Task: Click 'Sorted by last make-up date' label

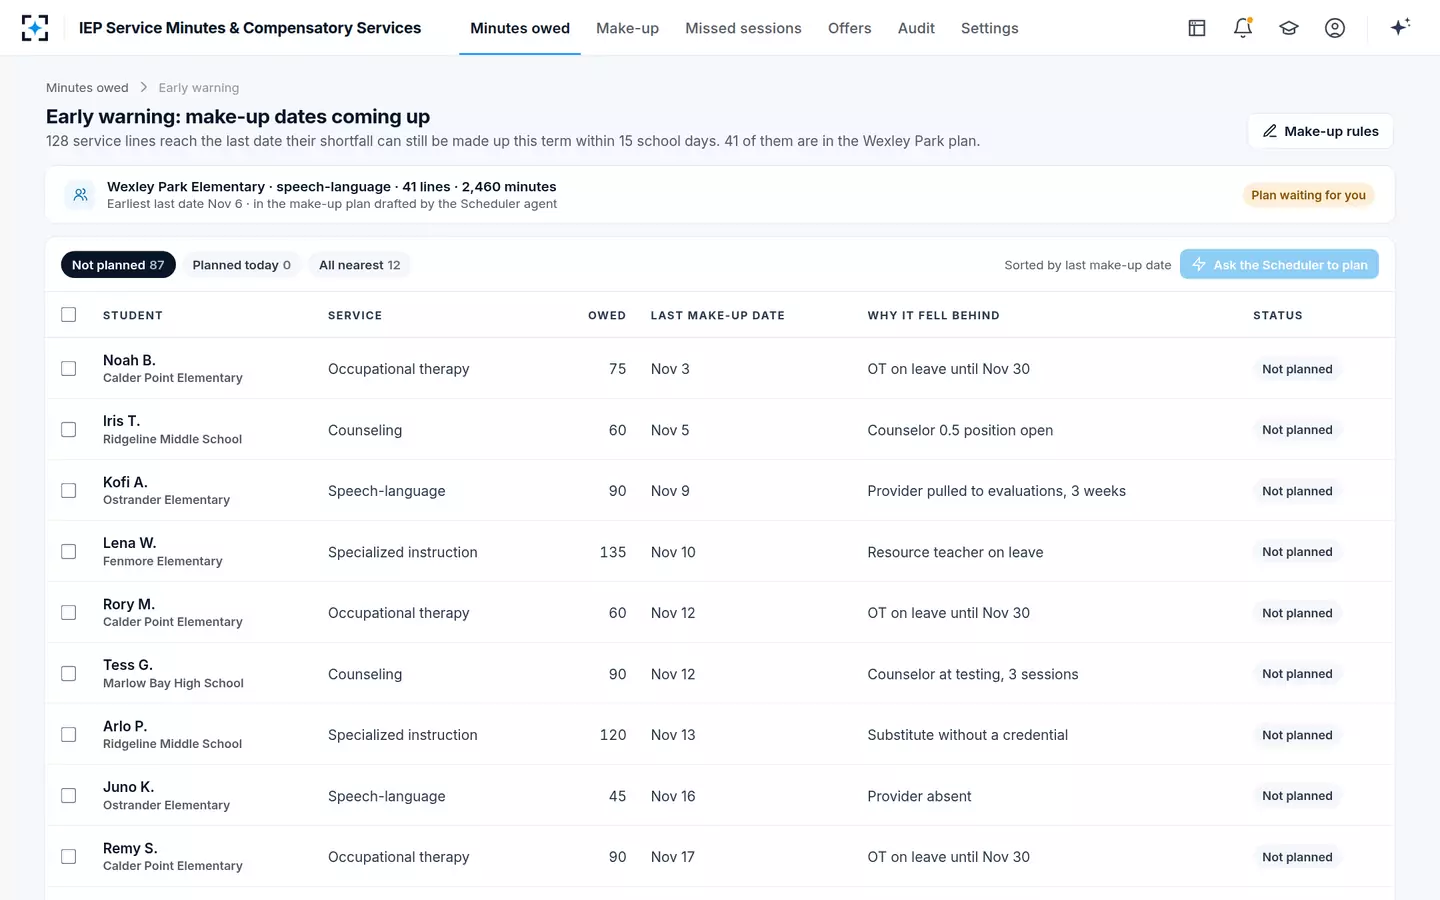Action: tap(1088, 265)
